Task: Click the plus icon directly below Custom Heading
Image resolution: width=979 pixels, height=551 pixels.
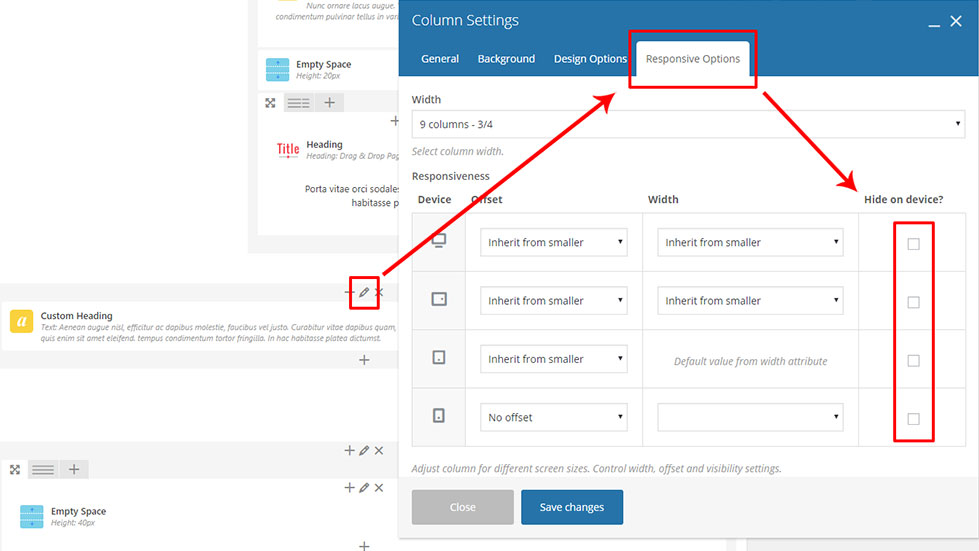Action: (x=364, y=360)
